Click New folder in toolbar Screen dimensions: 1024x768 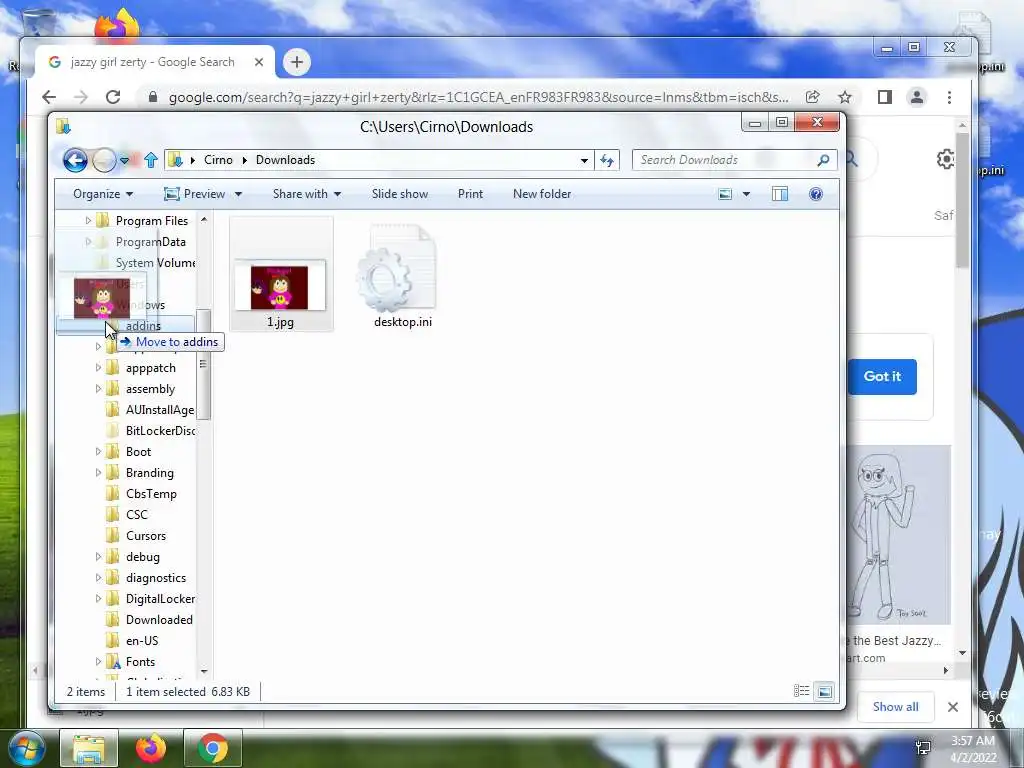(x=542, y=194)
